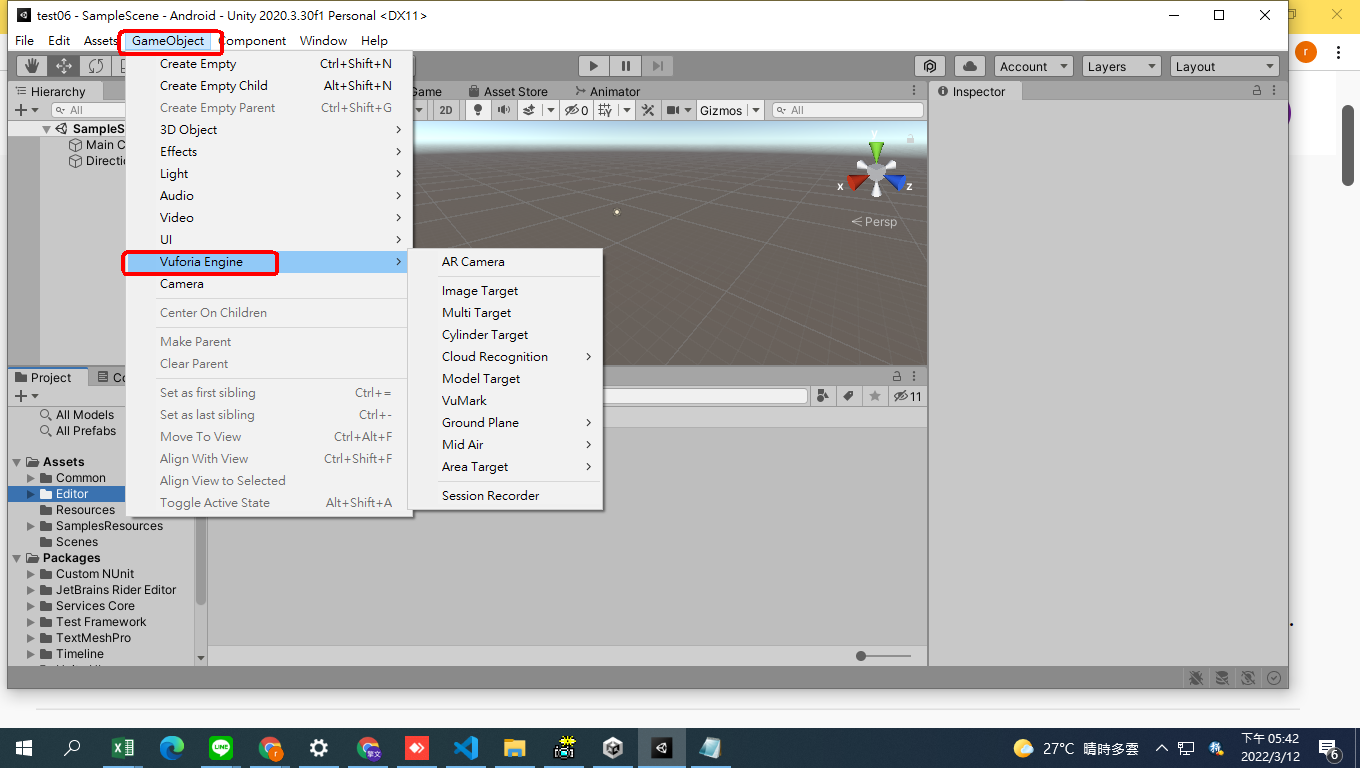This screenshot has height=768, width=1360.
Task: Open grid settings dropdown arrow
Action: [x=627, y=110]
